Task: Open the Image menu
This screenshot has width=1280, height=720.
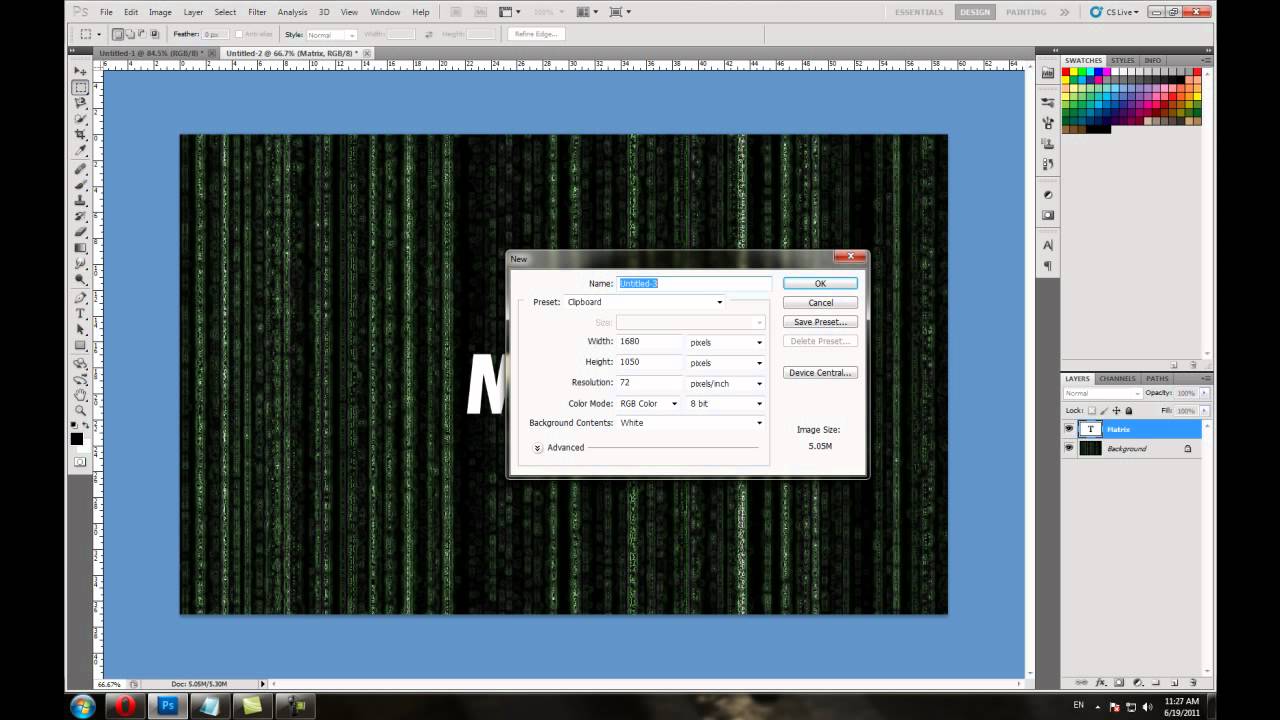Action: (x=160, y=12)
